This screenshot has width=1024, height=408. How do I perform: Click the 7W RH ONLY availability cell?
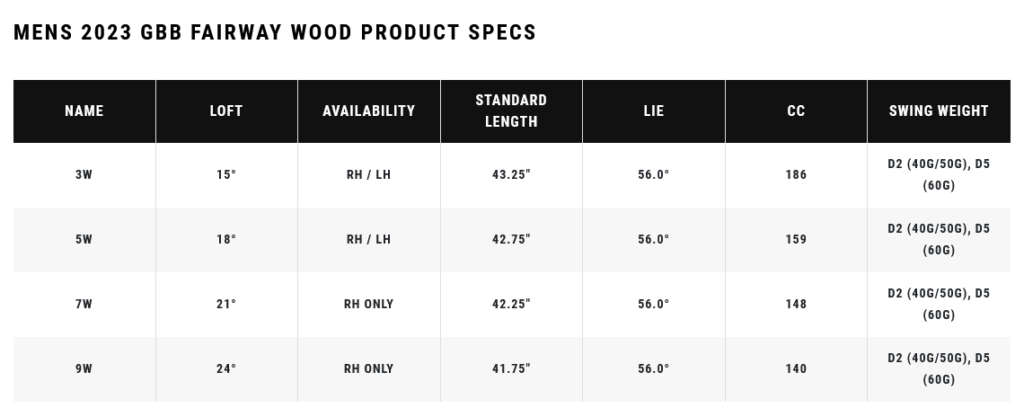369,304
